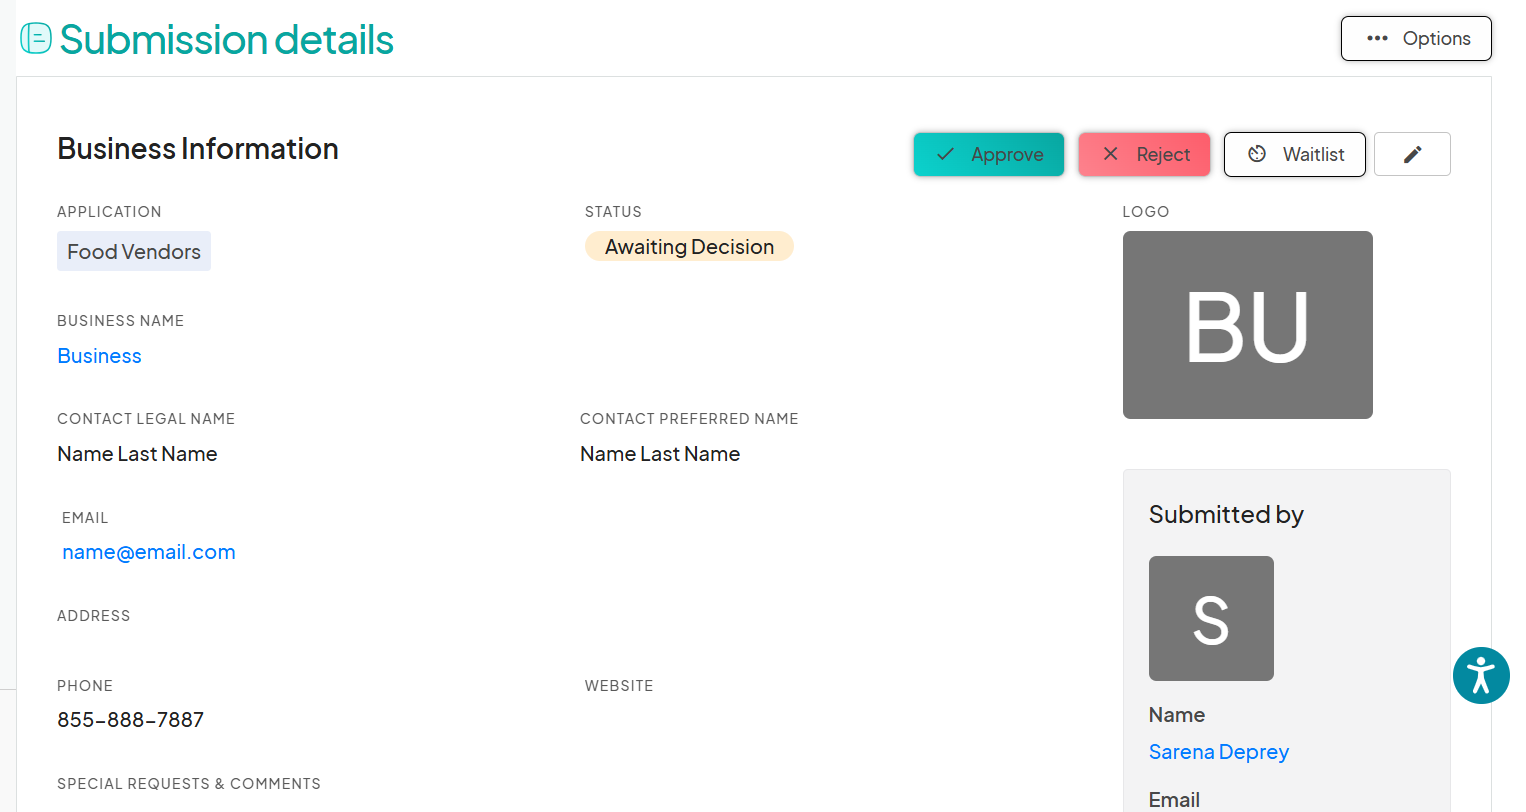Click the Submission details title text
The height and width of the screenshot is (812, 1526).
227,40
